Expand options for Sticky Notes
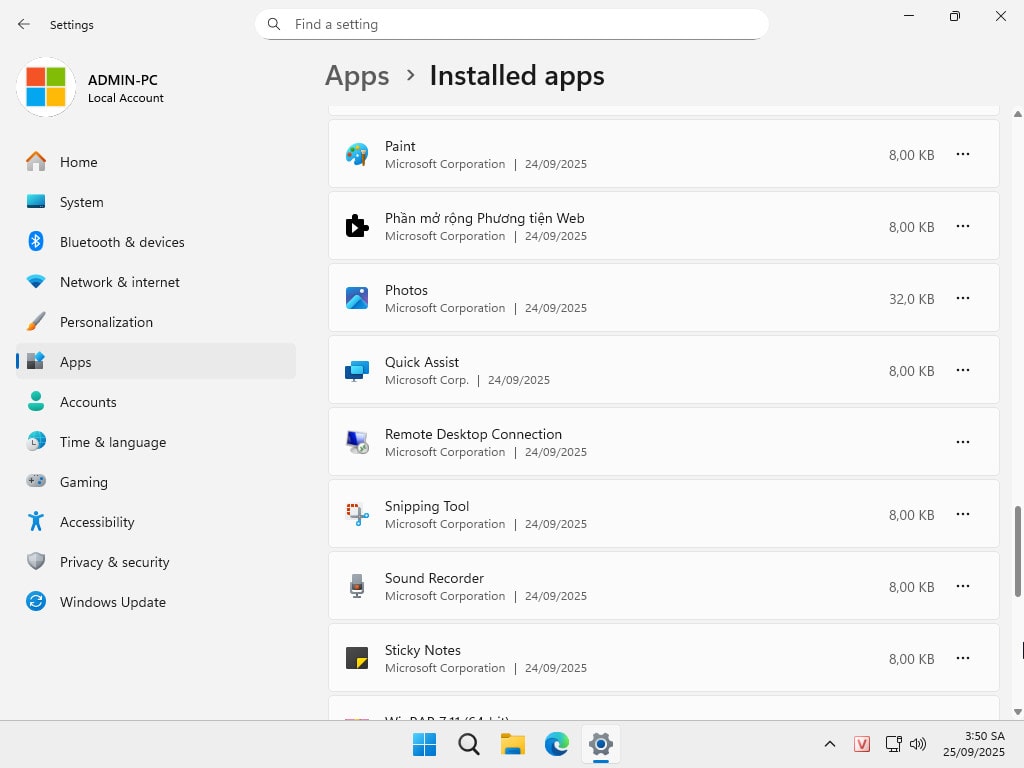Viewport: 1024px width, 768px height. pyautogui.click(x=962, y=658)
